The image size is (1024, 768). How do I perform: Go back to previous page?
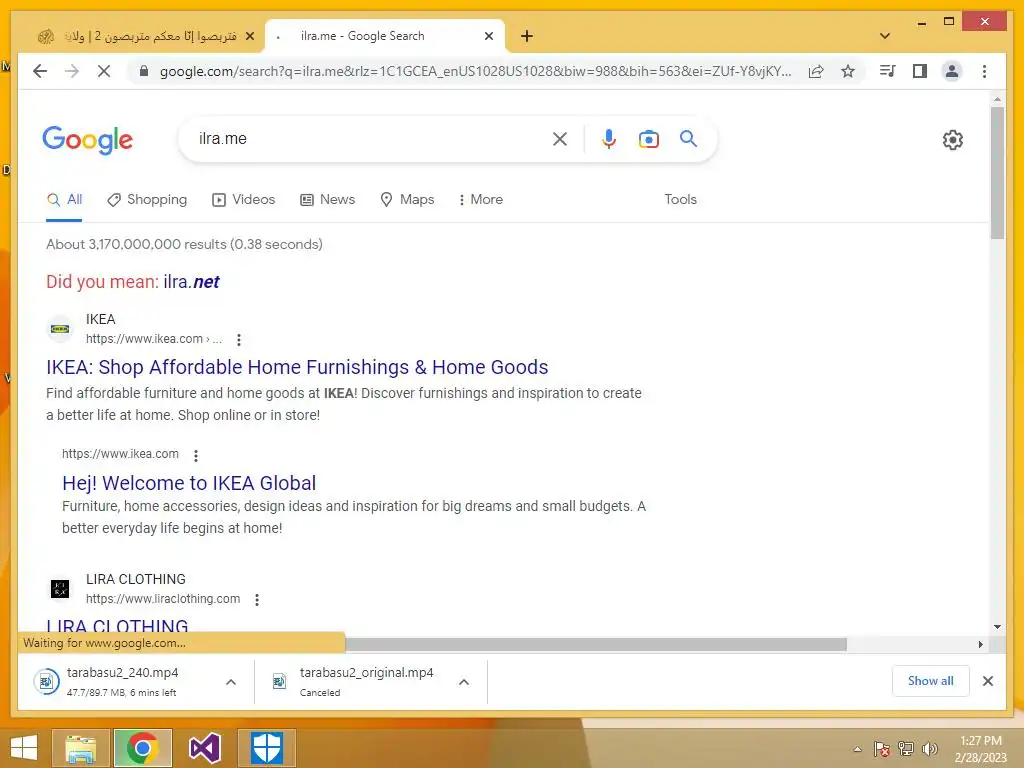click(40, 71)
